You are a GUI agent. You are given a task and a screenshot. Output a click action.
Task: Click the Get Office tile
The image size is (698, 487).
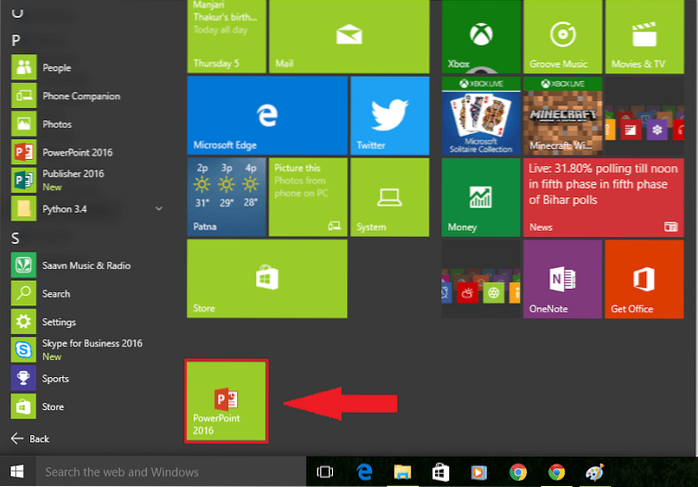(x=643, y=278)
